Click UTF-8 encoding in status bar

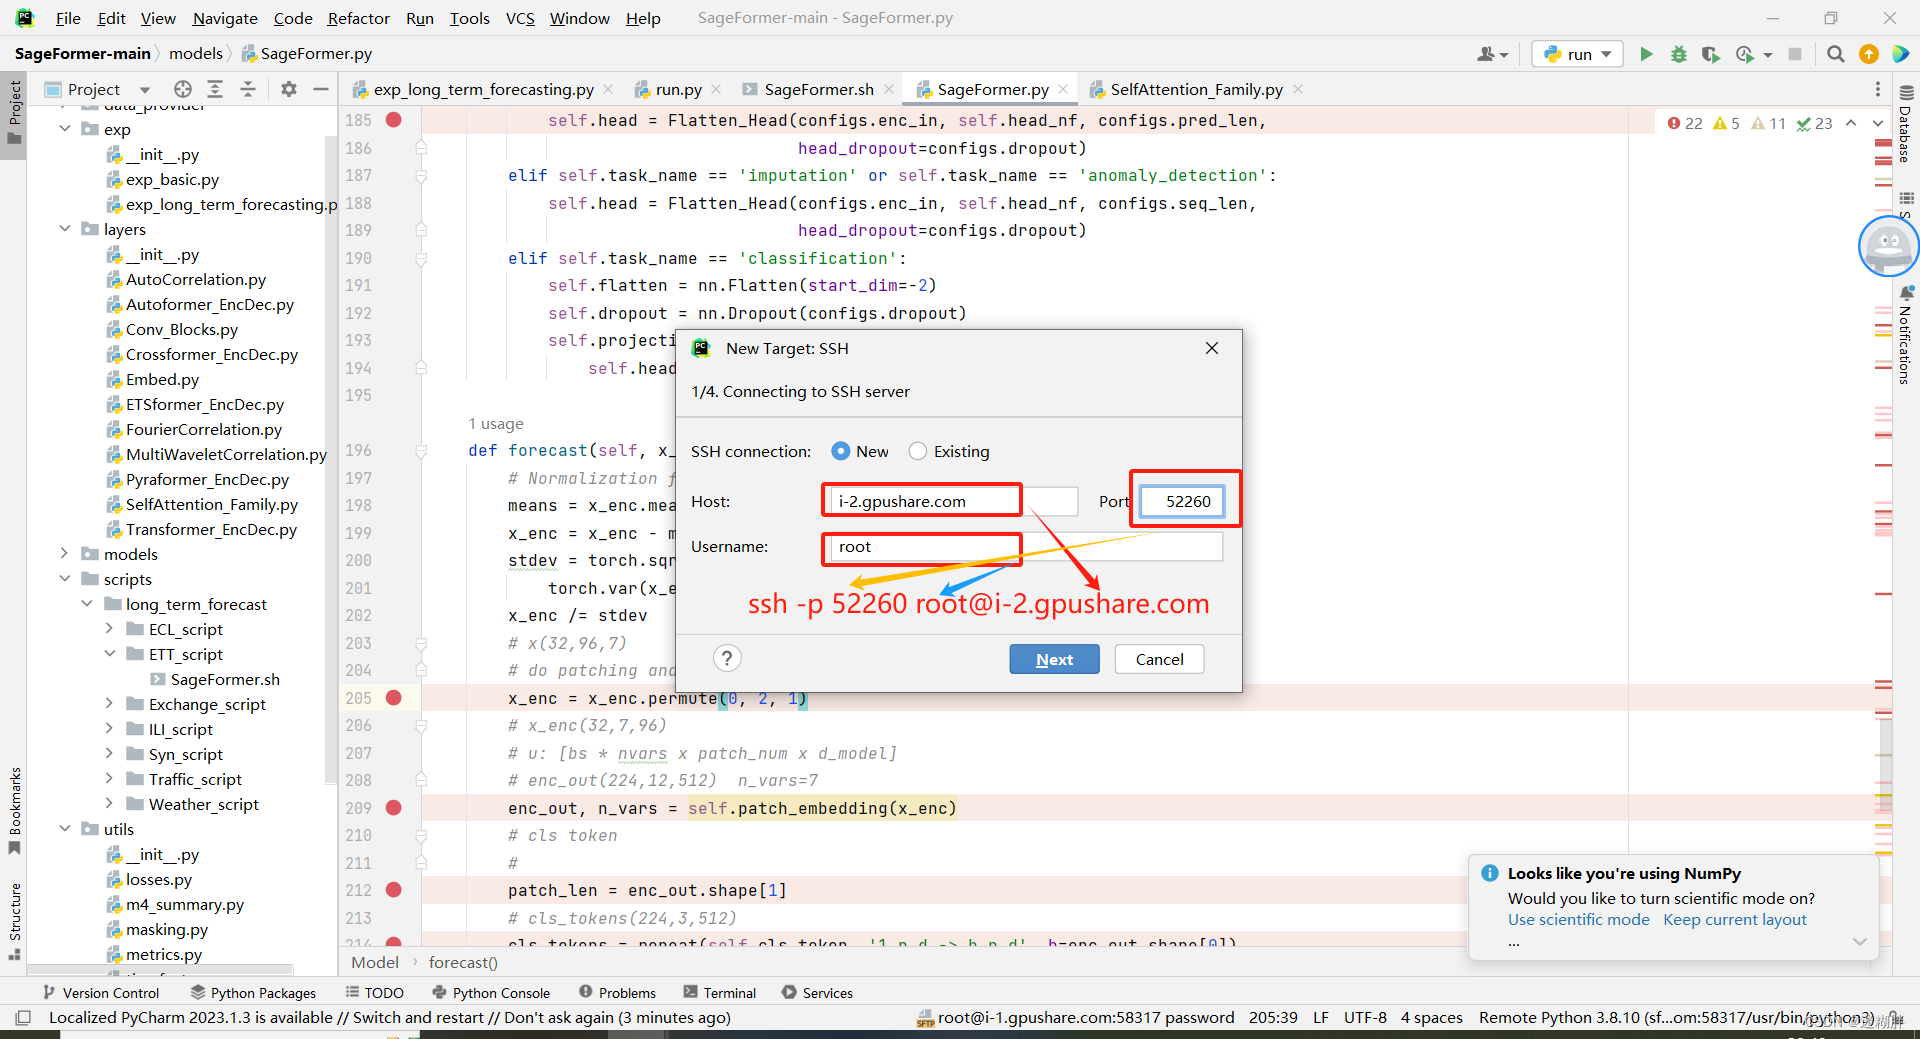pos(1365,1017)
